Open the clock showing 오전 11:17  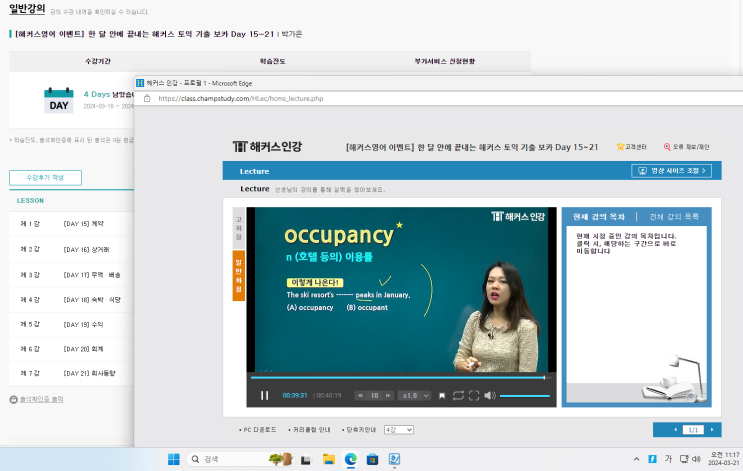pyautogui.click(x=724, y=459)
